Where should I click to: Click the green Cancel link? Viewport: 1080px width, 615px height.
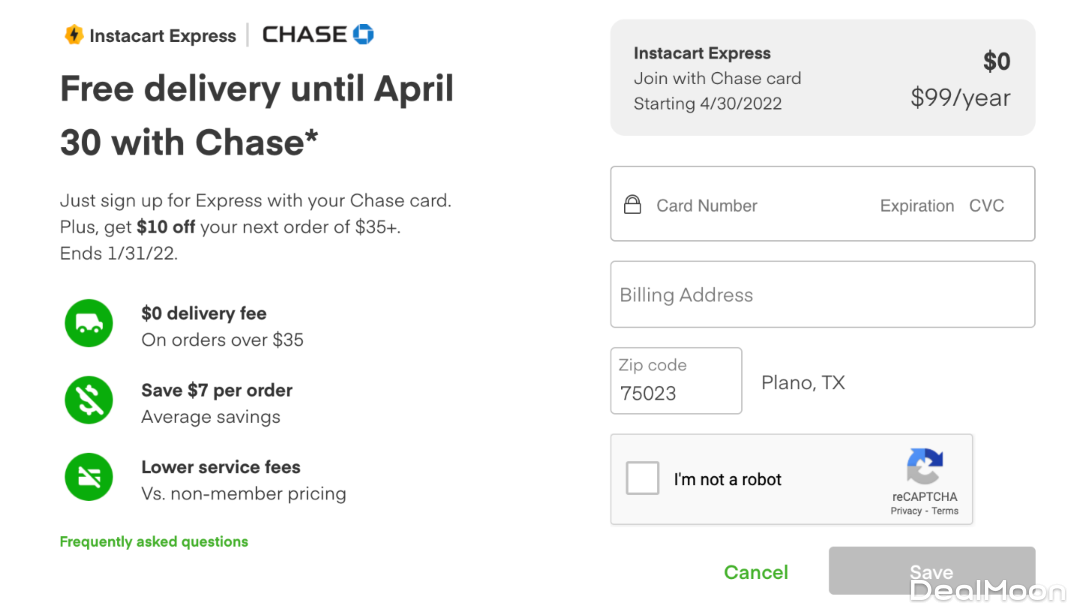pos(756,572)
